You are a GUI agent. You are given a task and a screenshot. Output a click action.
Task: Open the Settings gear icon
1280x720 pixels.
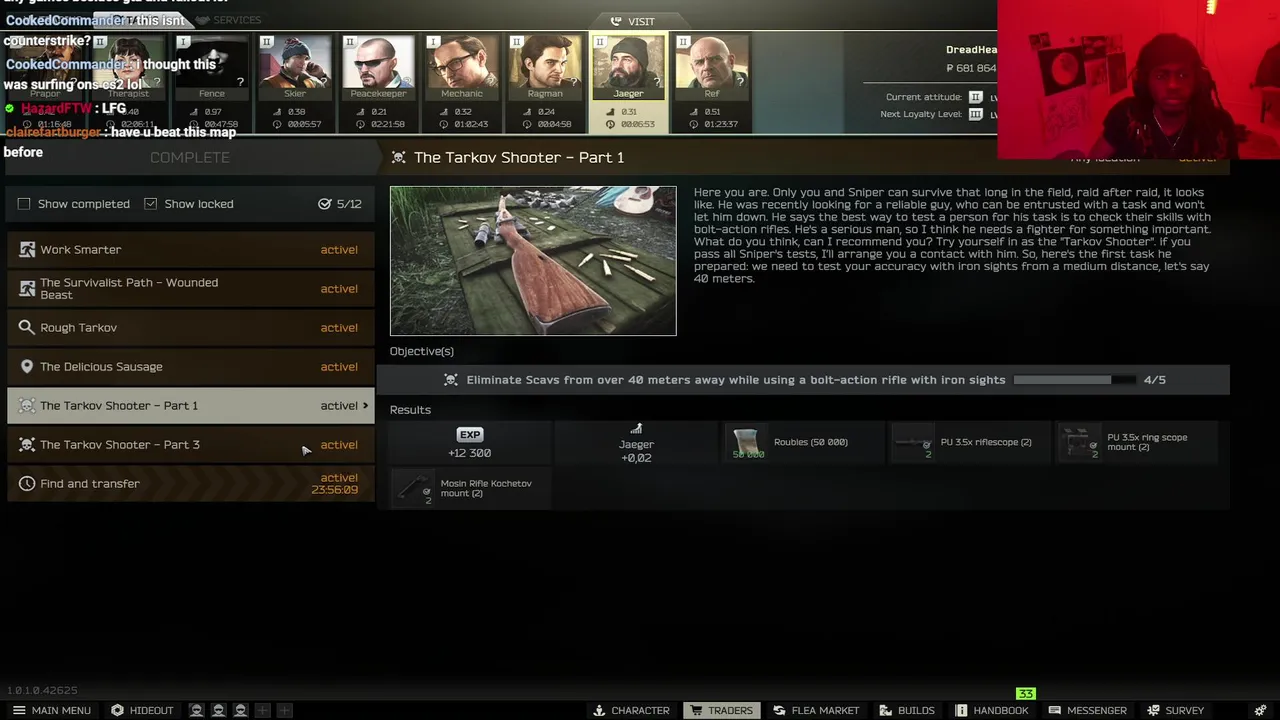1260,710
